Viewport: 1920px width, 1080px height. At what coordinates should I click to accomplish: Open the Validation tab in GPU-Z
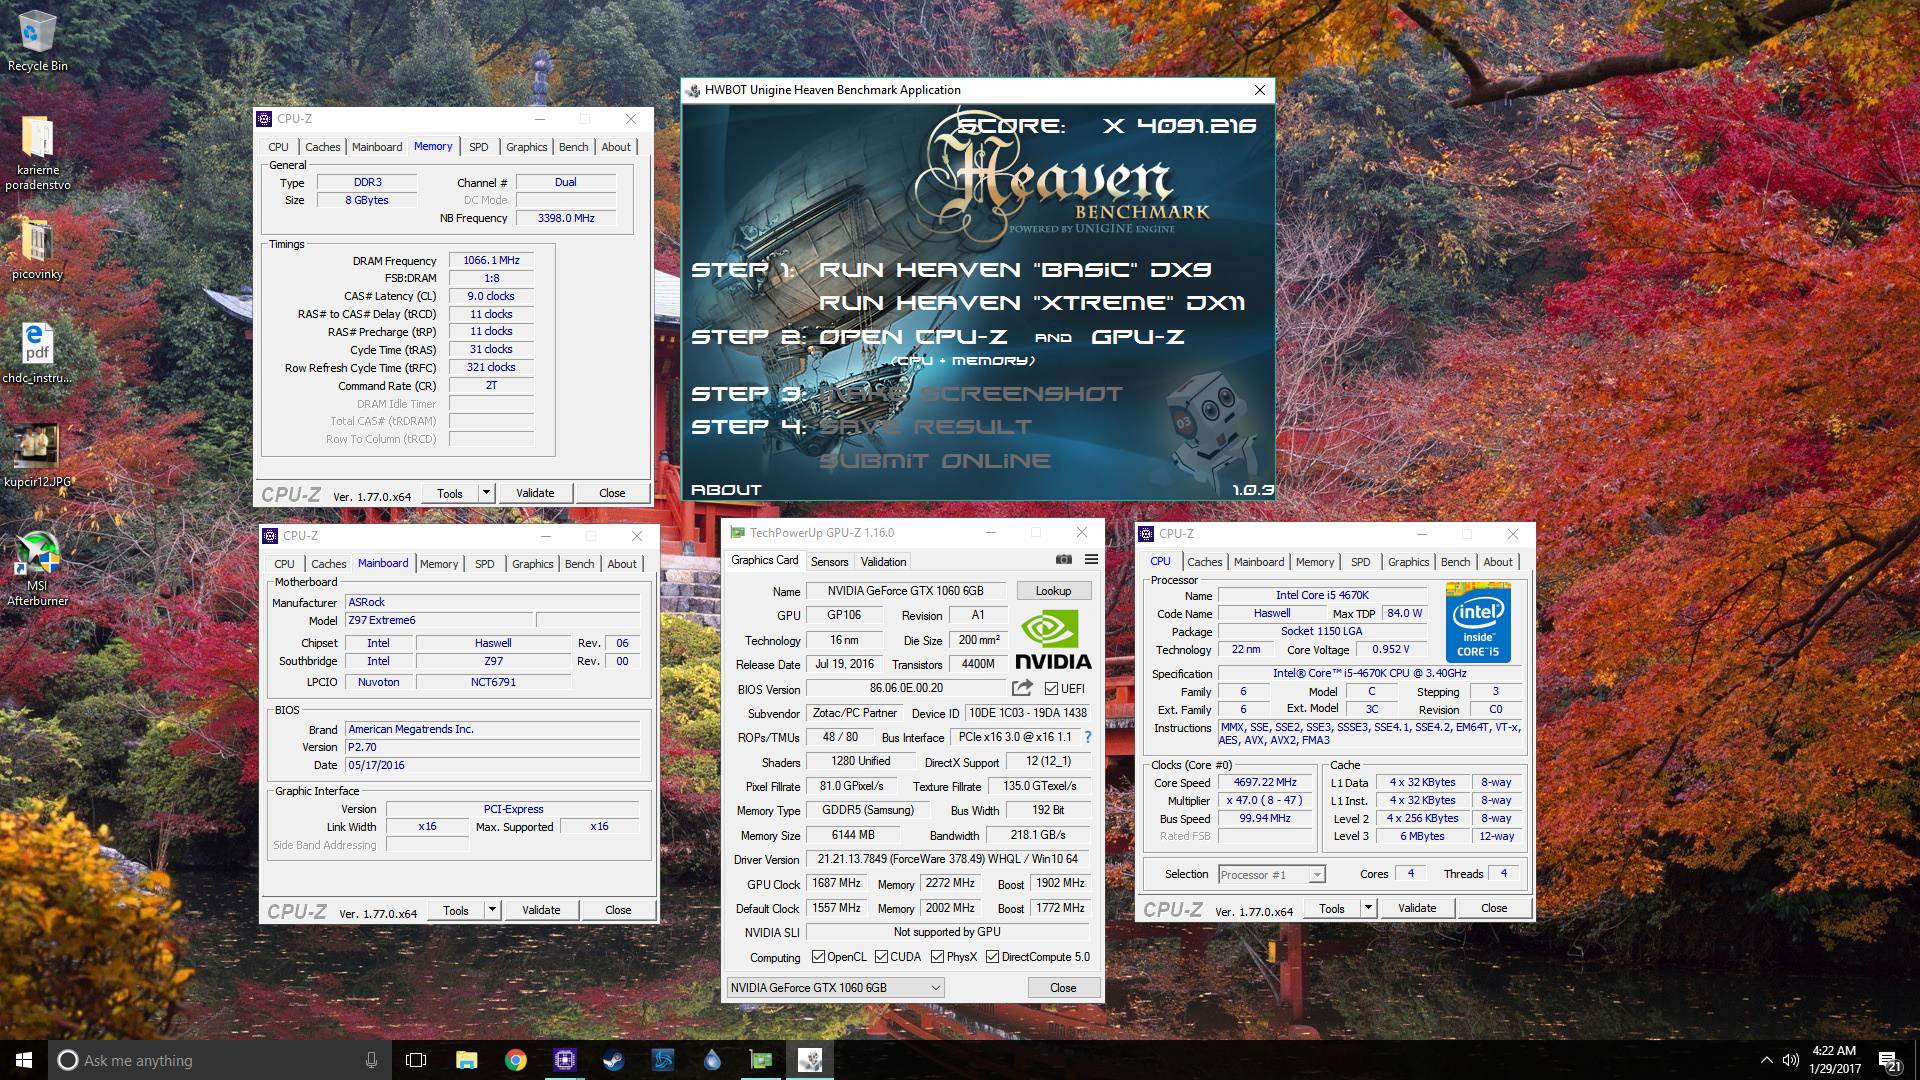click(883, 562)
